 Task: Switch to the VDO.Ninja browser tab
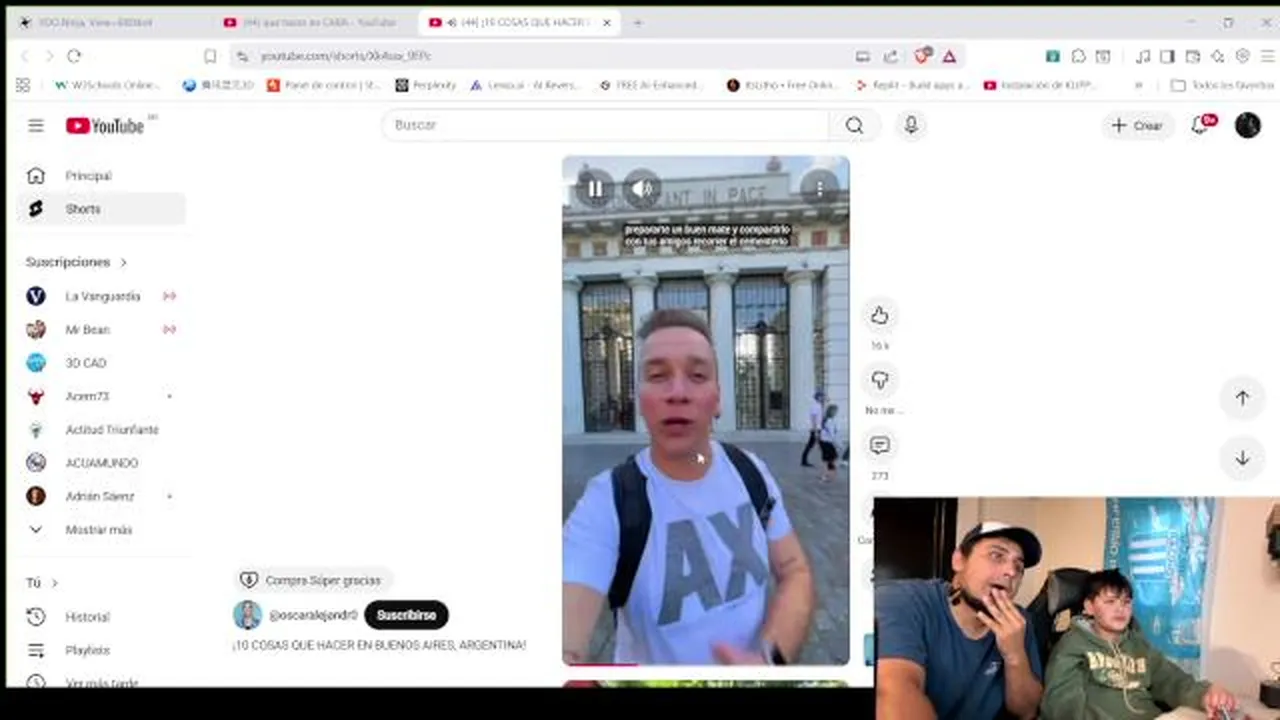click(108, 22)
